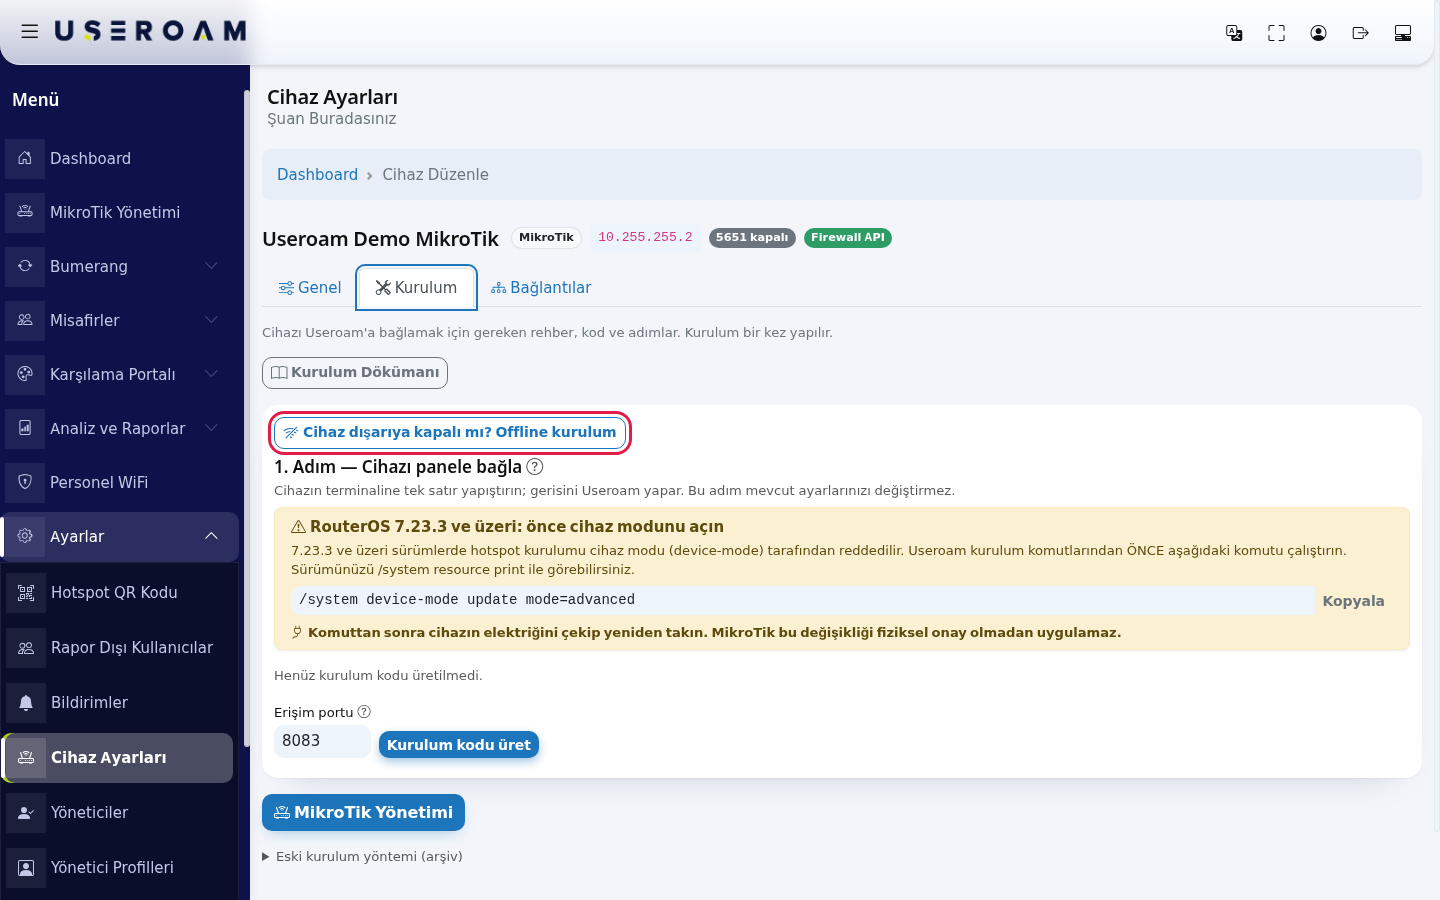The width and height of the screenshot is (1440, 900).
Task: Click Offline kurulum button
Action: click(x=450, y=433)
